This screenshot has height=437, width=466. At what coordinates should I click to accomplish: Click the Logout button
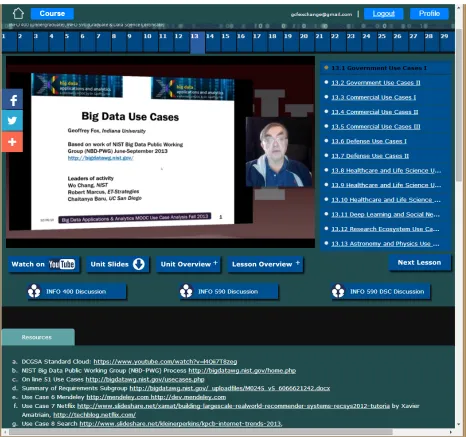point(384,14)
